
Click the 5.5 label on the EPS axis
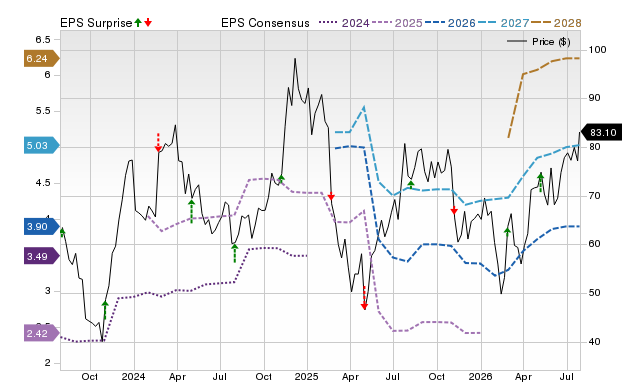43,111
